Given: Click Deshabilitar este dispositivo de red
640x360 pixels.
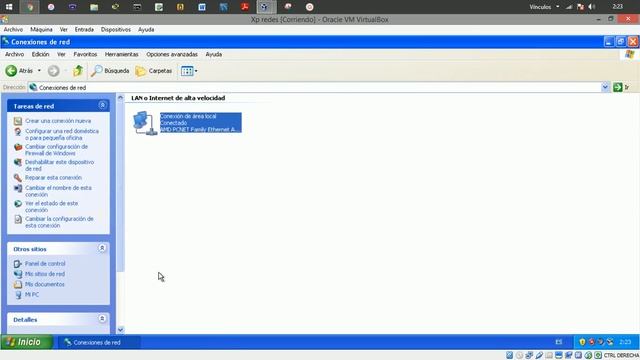Looking at the screenshot, I should click(x=60, y=165).
